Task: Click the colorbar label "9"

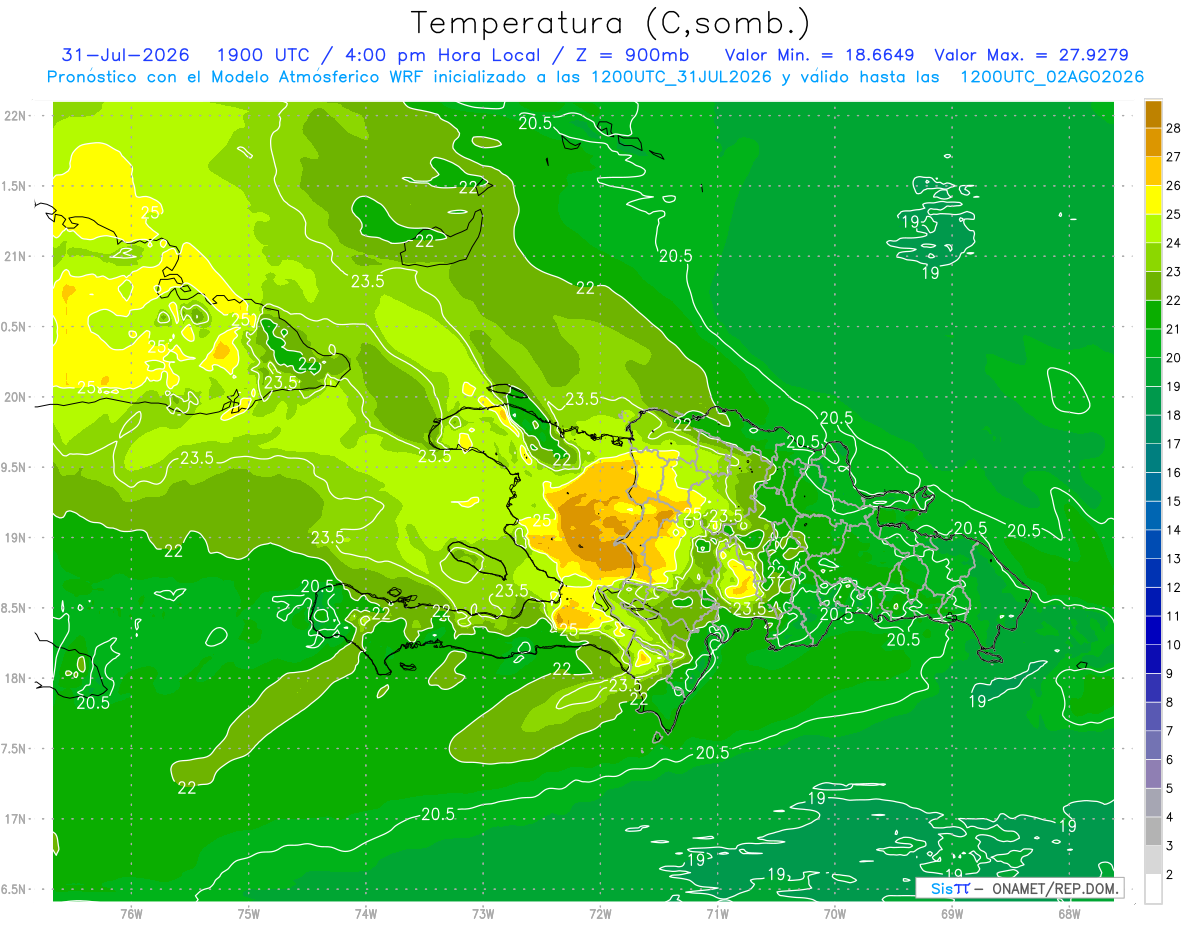Action: (1171, 674)
